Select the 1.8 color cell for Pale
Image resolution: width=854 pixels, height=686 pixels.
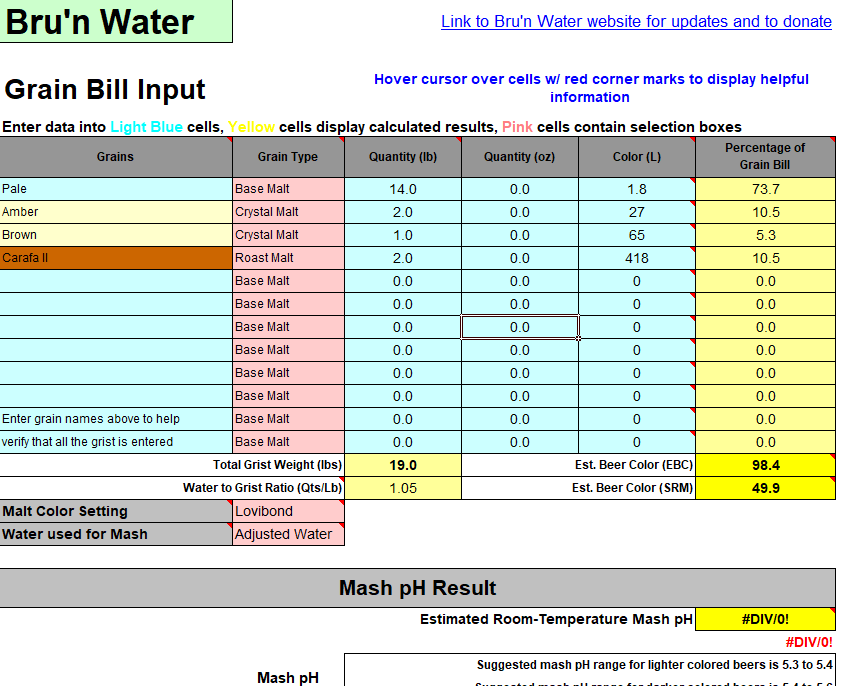tap(637, 189)
